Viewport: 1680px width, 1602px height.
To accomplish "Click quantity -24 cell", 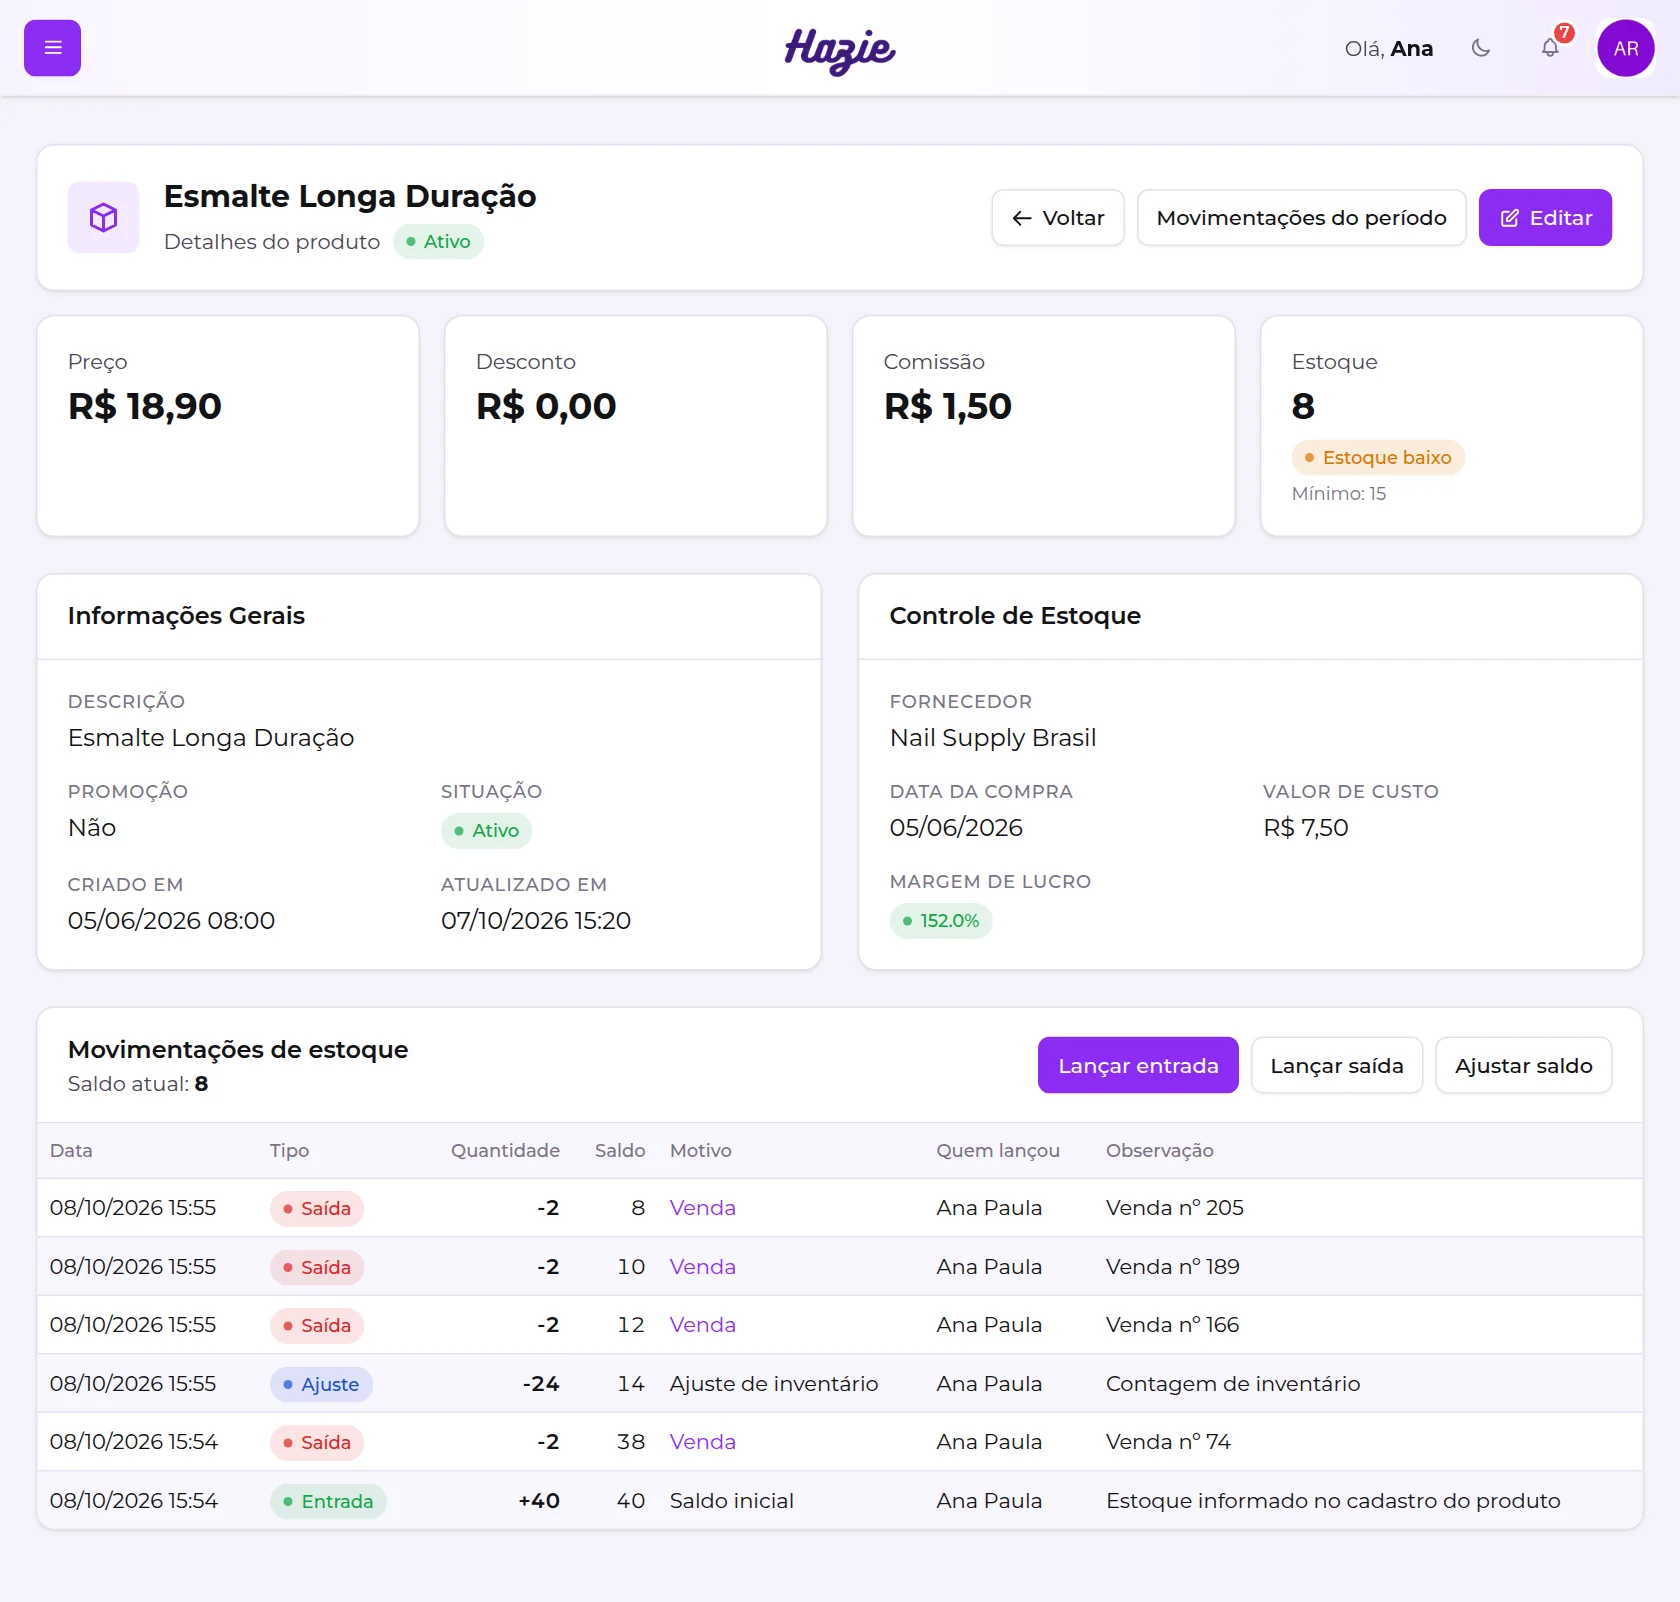I will (x=541, y=1384).
